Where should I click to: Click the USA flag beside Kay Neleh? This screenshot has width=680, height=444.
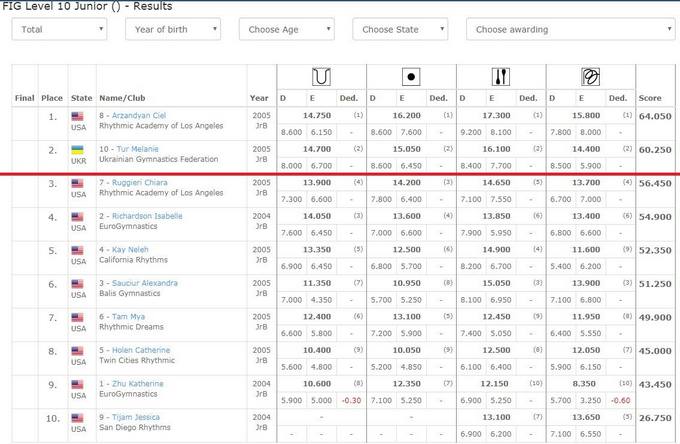click(x=78, y=250)
